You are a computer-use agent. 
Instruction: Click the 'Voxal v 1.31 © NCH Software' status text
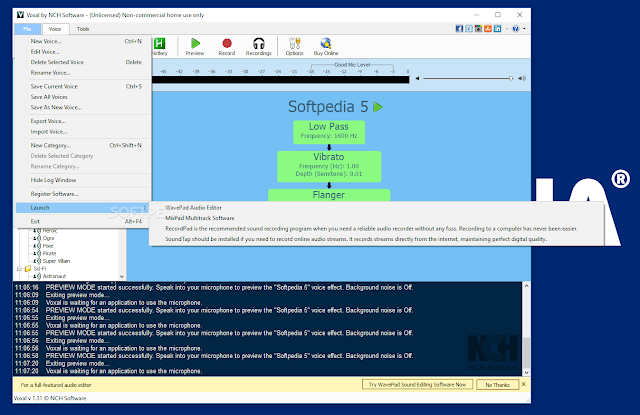pyautogui.click(x=50, y=398)
